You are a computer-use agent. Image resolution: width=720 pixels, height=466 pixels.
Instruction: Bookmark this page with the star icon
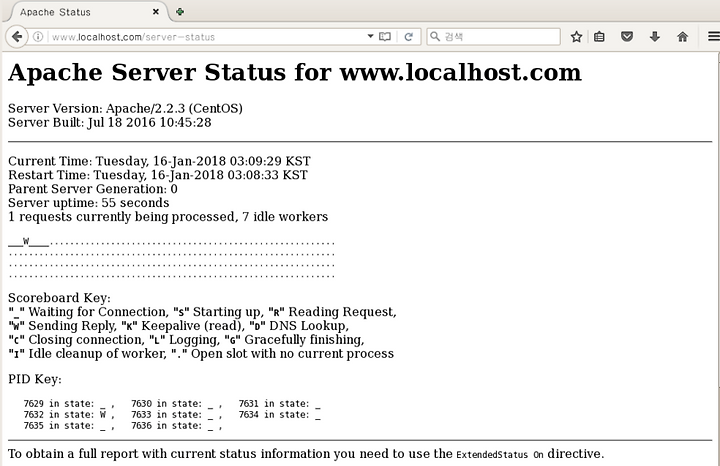pos(576,37)
